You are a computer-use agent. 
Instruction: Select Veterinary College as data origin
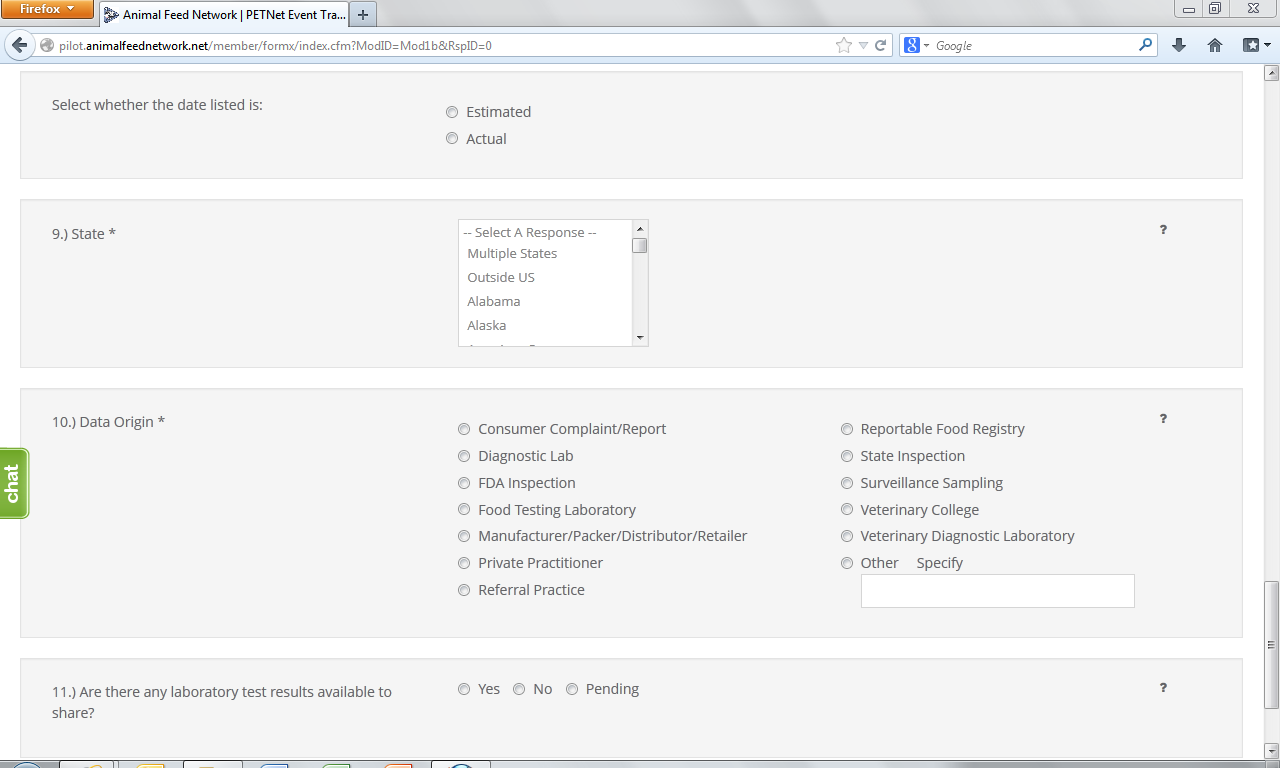pyautogui.click(x=847, y=510)
